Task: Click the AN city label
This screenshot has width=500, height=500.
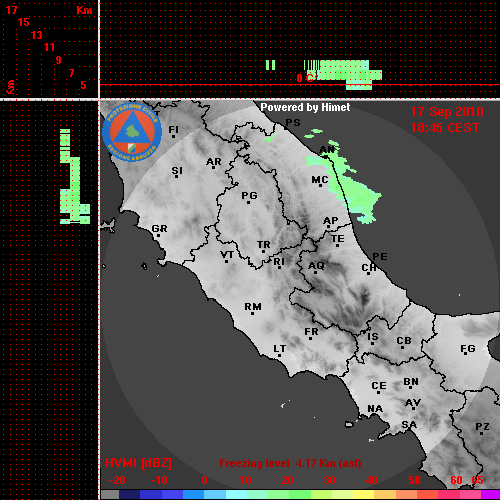Action: tap(327, 150)
